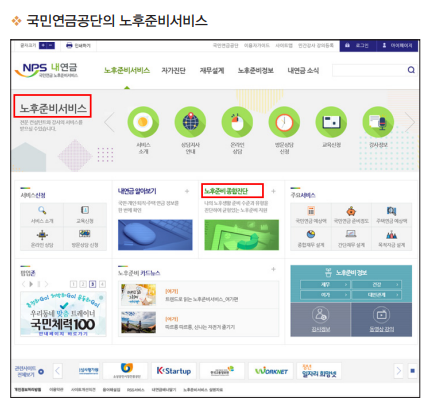The height and width of the screenshot is (411, 433).
Task: Click the search magnifier icon
Action: pyautogui.click(x=411, y=70)
